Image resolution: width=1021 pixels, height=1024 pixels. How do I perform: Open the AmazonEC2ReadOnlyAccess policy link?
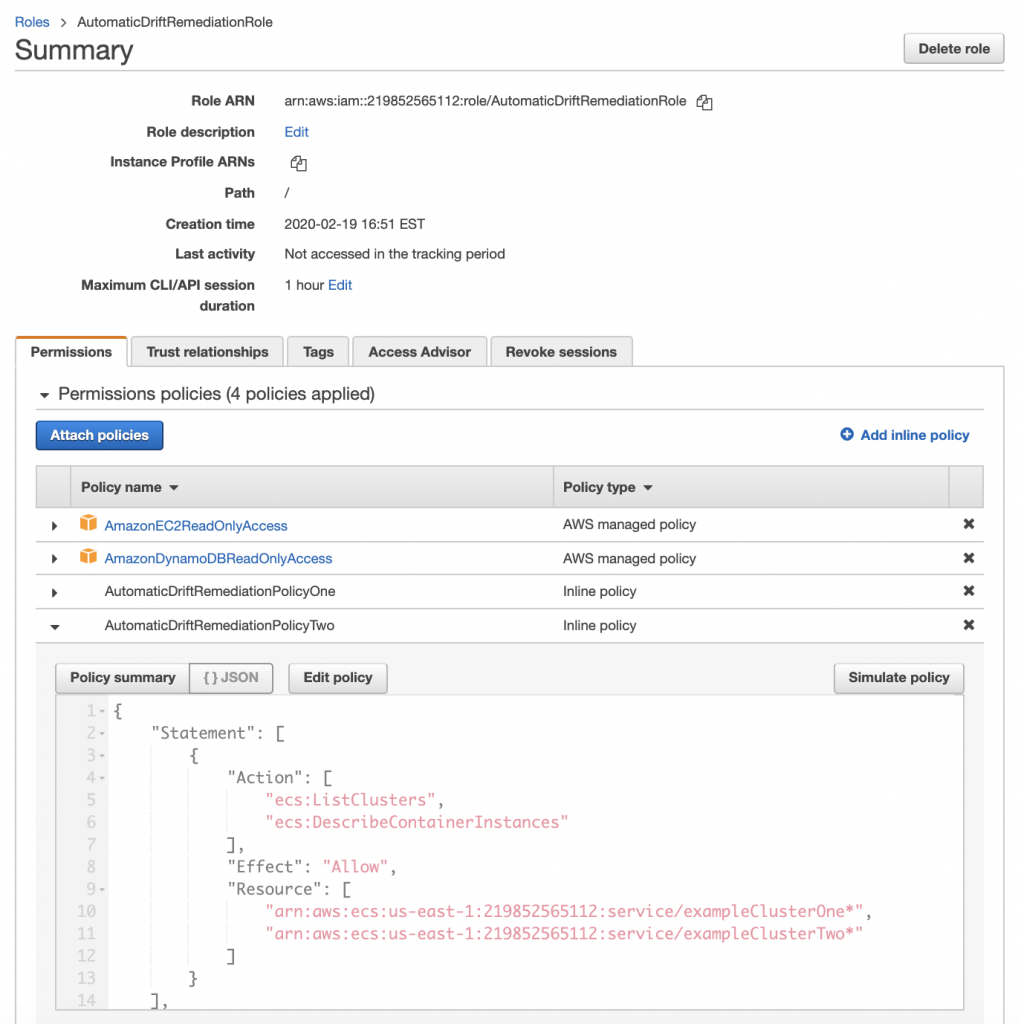coord(196,526)
